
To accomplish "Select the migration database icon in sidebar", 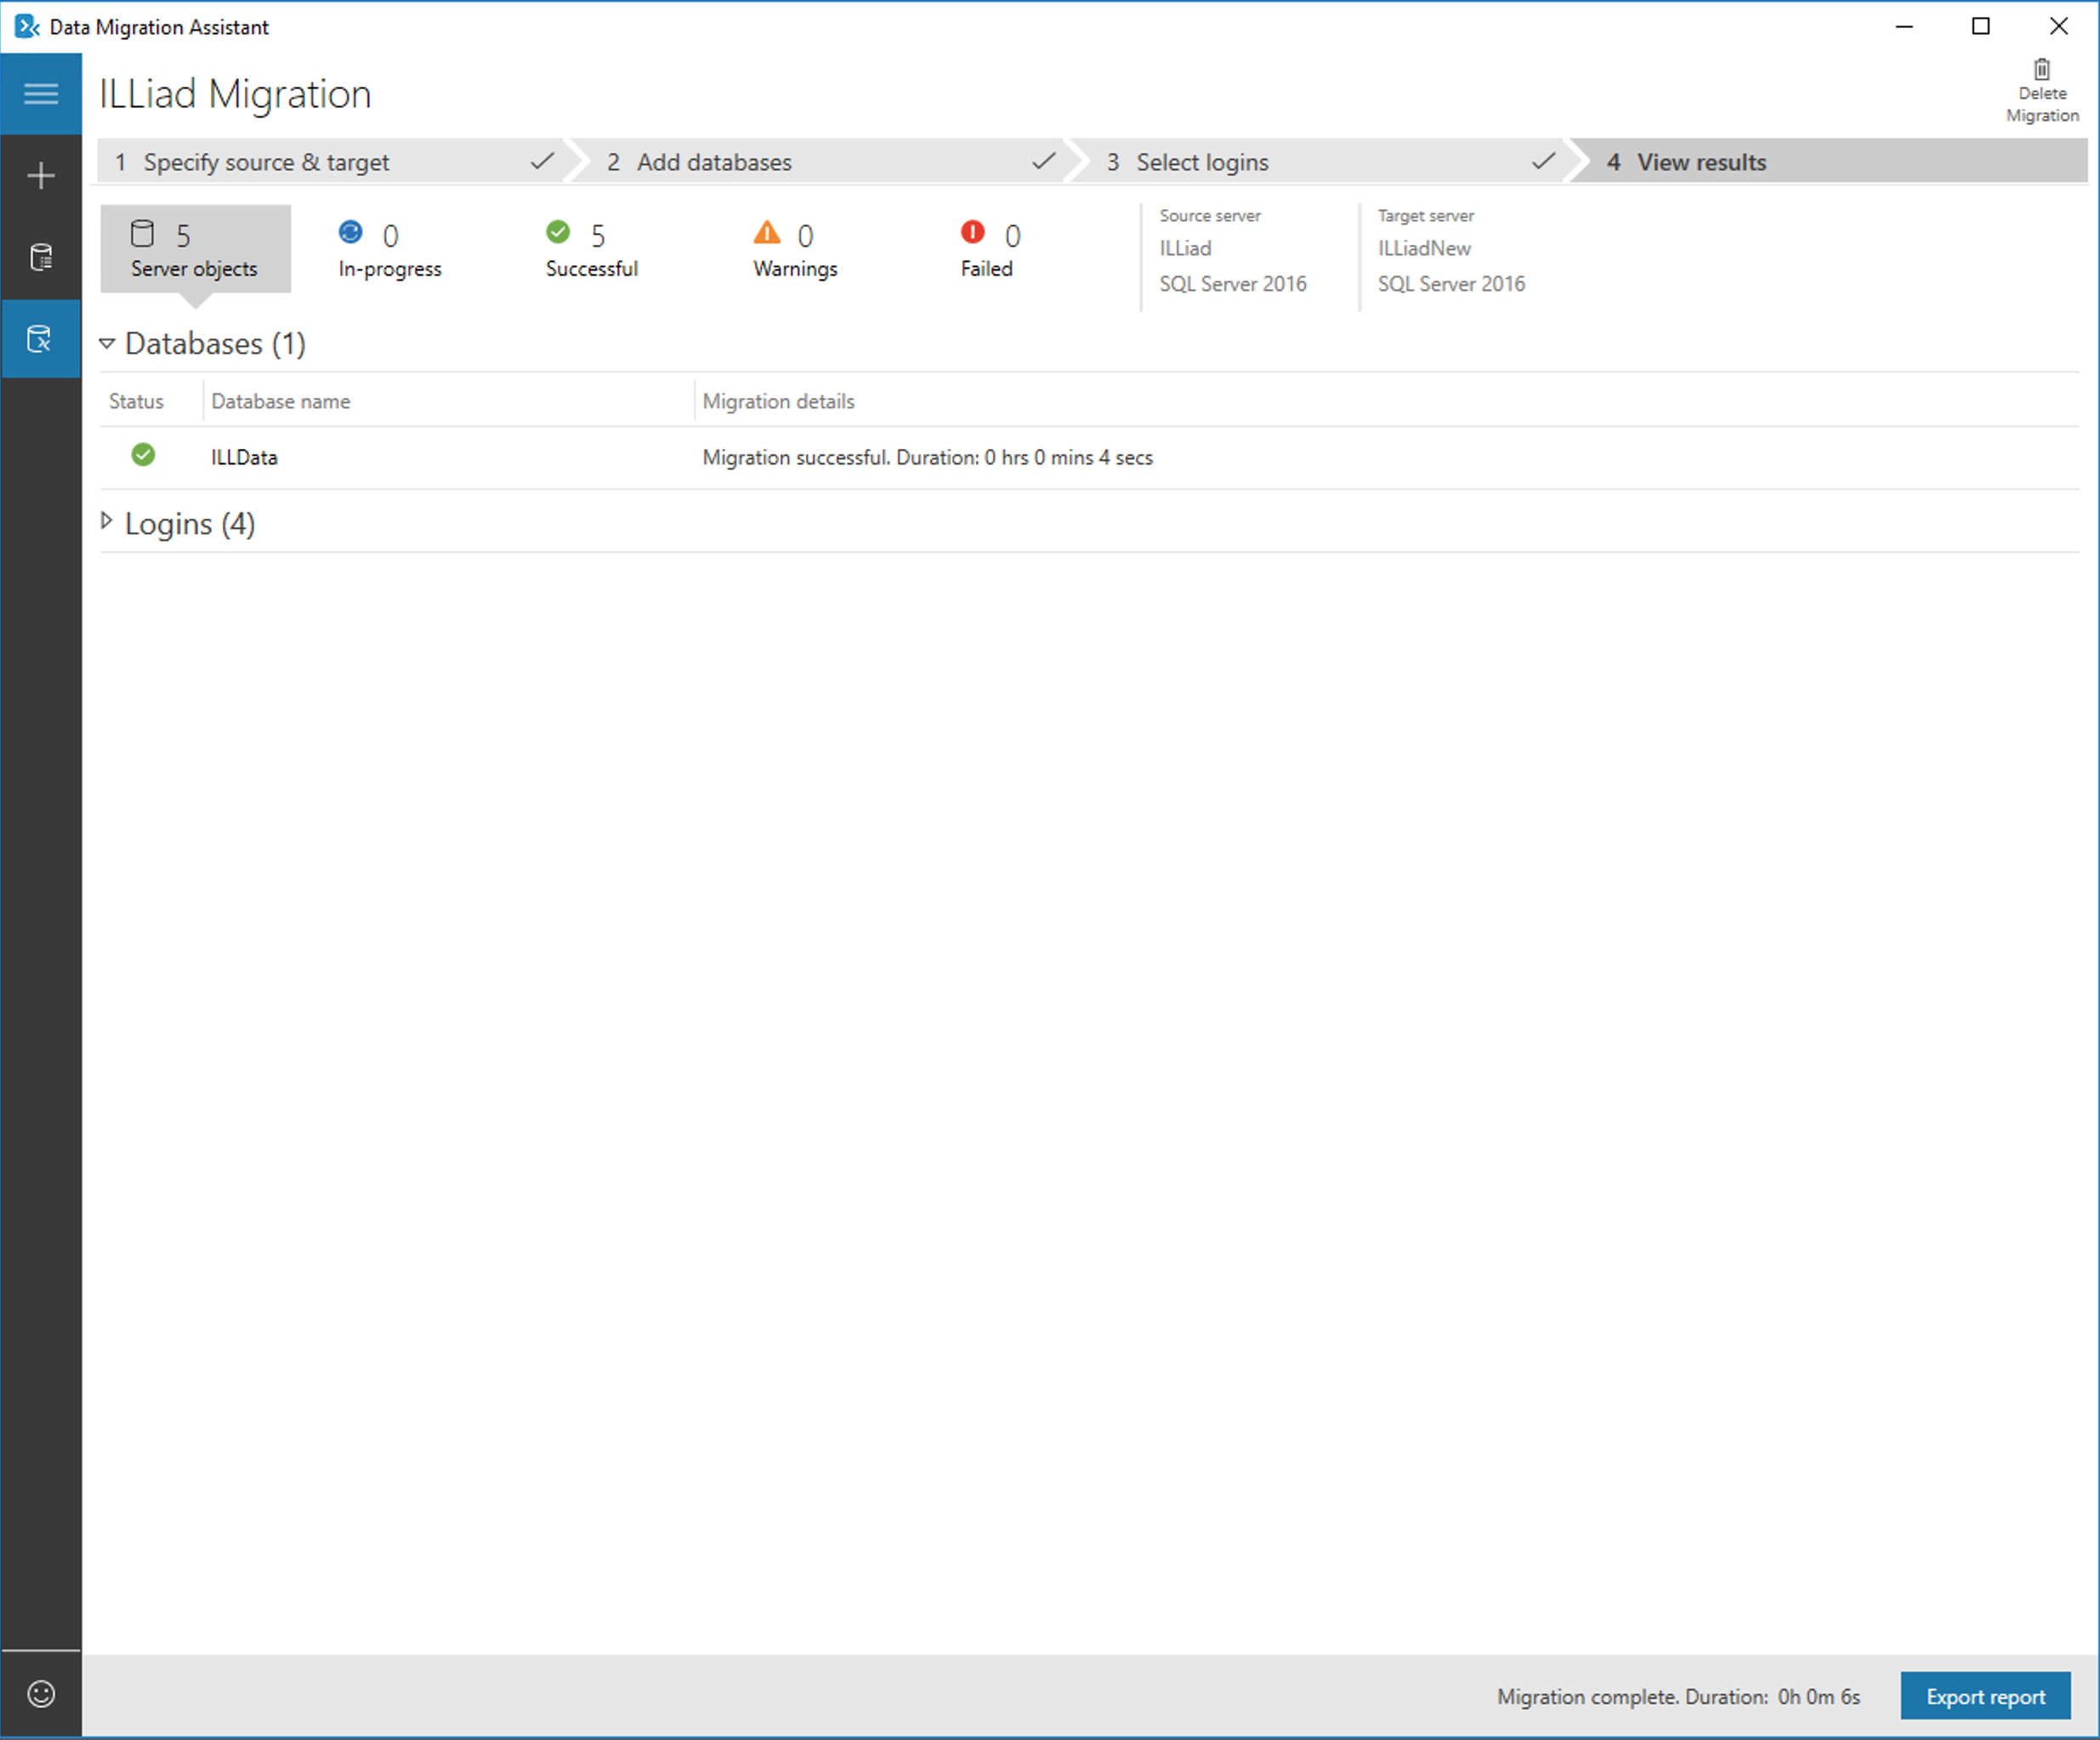I will [x=41, y=339].
